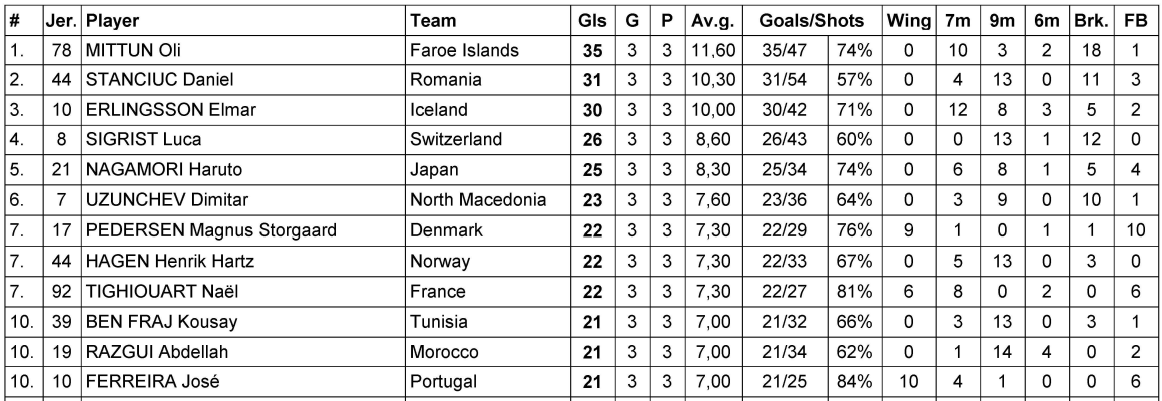This screenshot has height=401, width=1162.
Task: Click the Player column header
Action: click(x=112, y=21)
